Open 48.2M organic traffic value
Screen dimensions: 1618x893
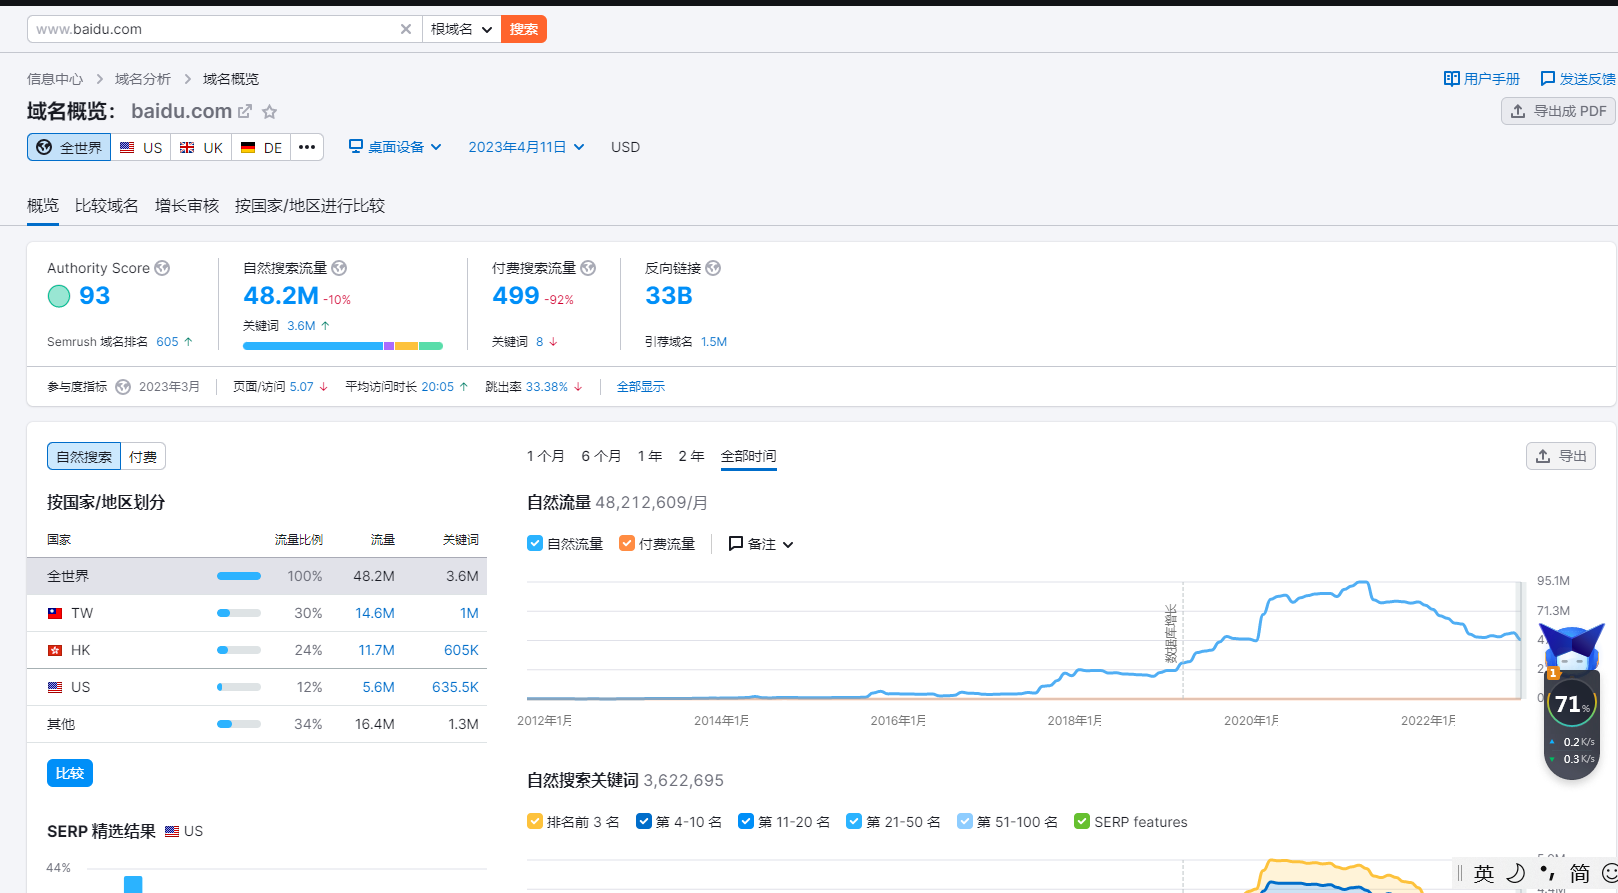tap(281, 296)
